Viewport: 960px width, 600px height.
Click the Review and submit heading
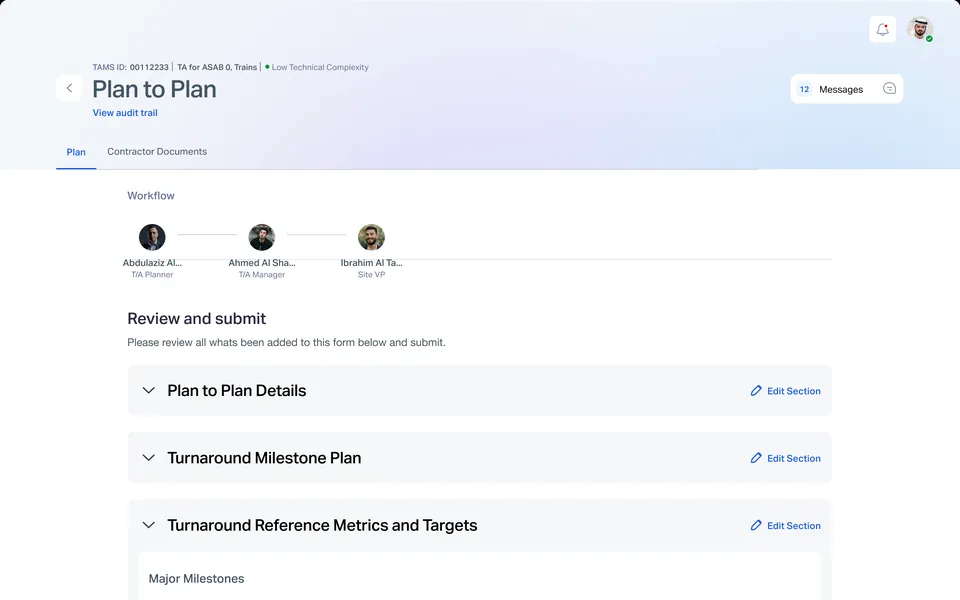pos(197,318)
